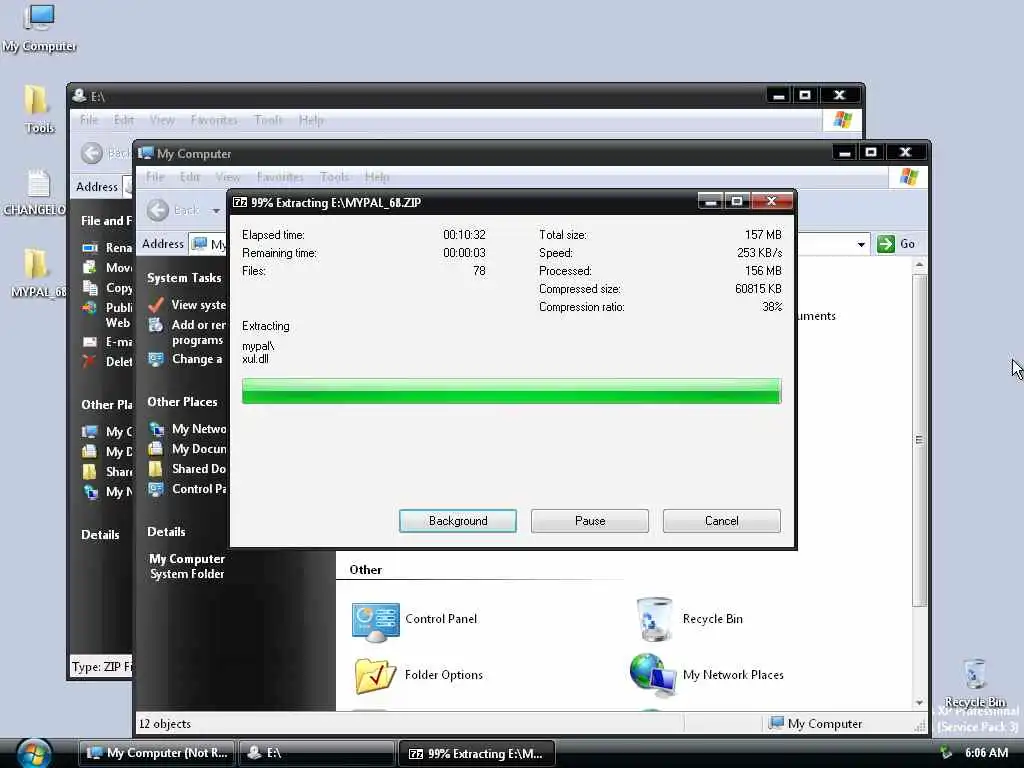Switch to My Computer taskbar button
The width and height of the screenshot is (1024, 768).
coord(157,753)
